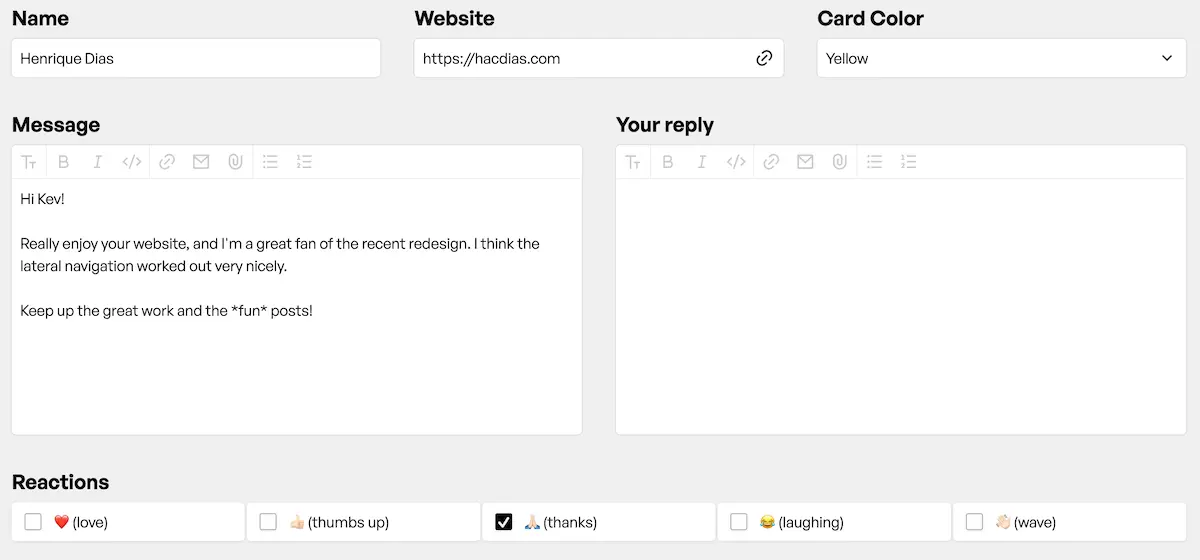Toggle bold in Your reply toolbar
This screenshot has width=1200, height=560.
pyautogui.click(x=668, y=162)
